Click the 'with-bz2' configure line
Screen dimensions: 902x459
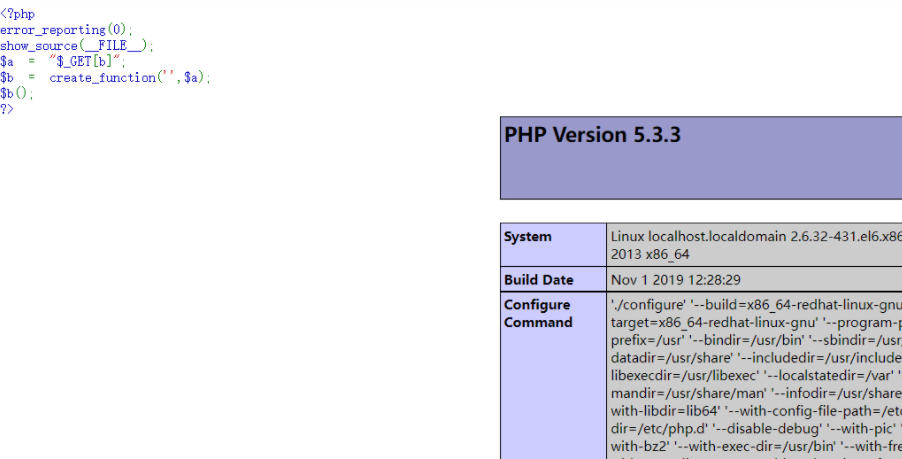click(756, 446)
